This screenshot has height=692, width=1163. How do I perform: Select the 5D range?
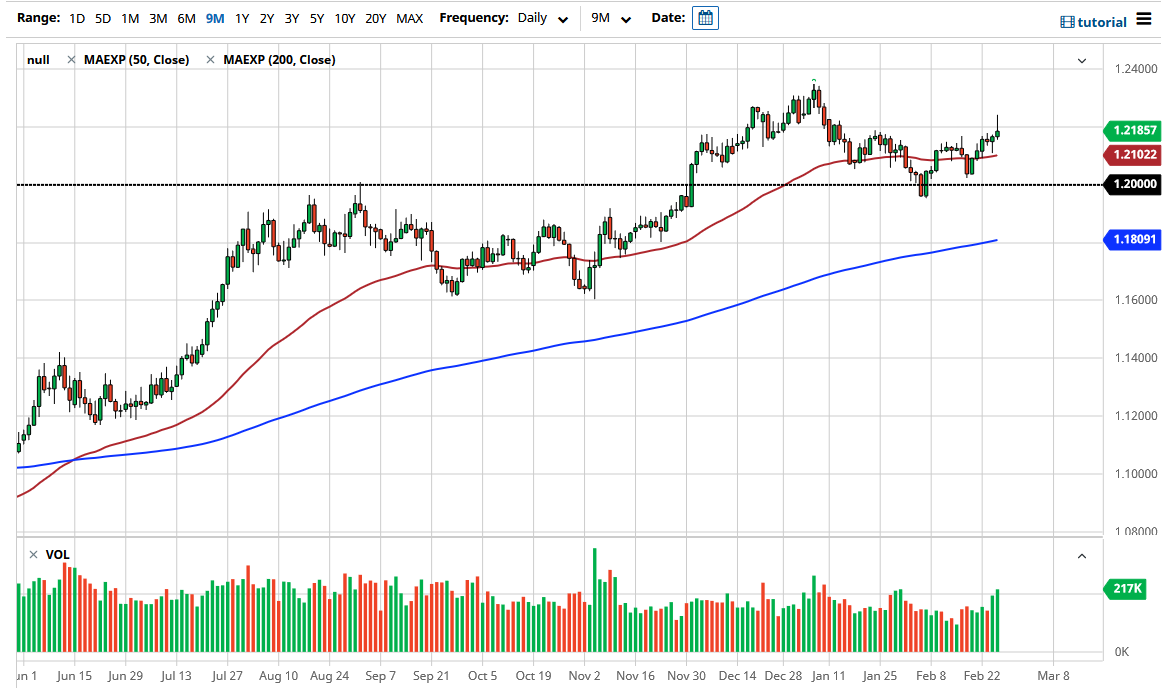103,19
